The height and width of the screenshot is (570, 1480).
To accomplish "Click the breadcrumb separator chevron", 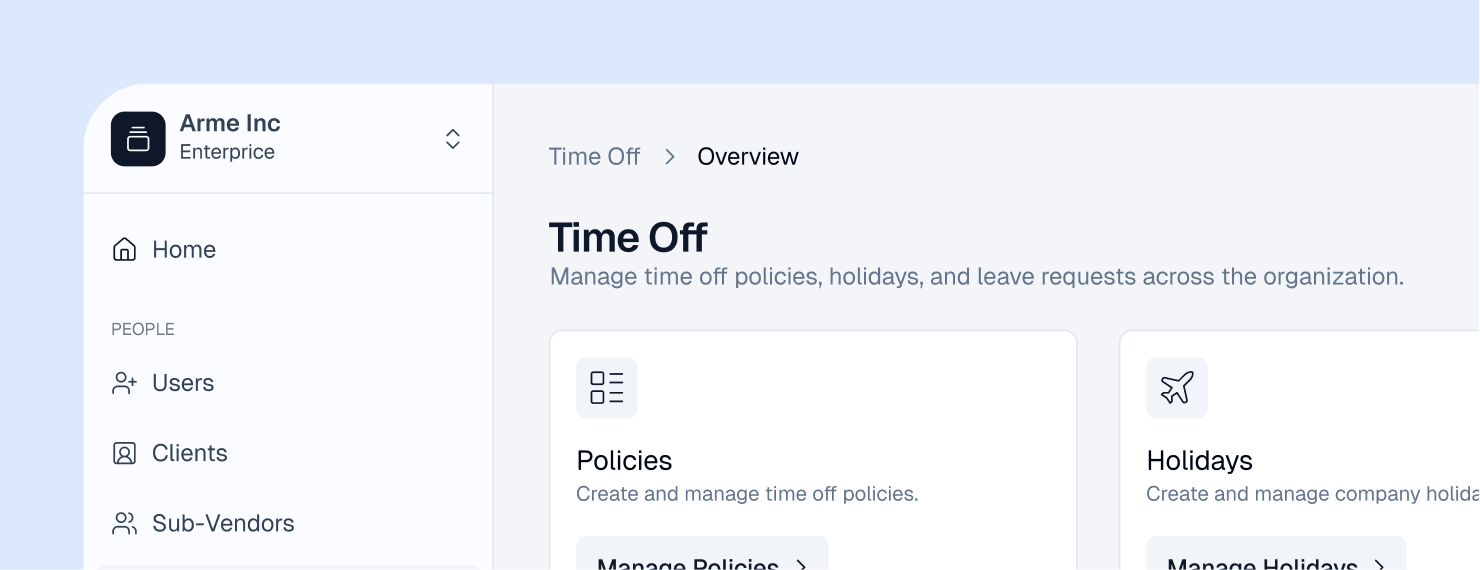I will (670, 157).
